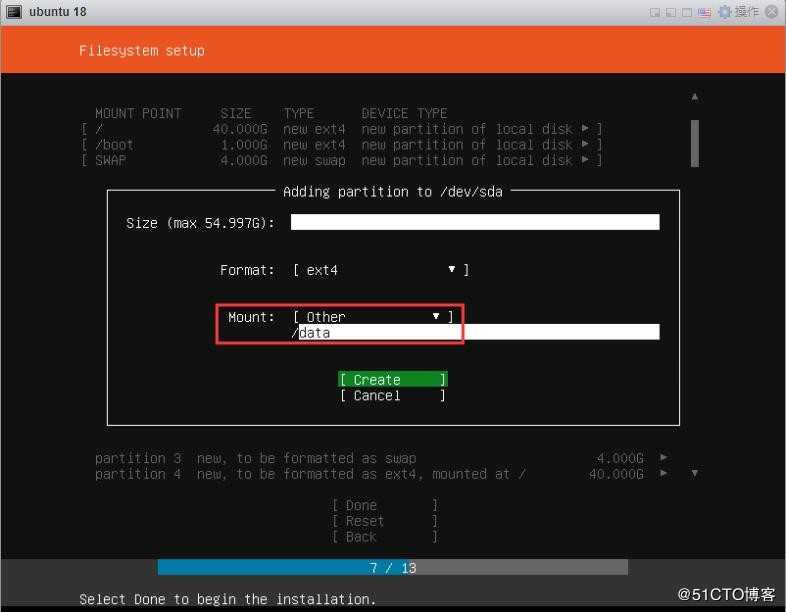Viewport: 786px width, 612px height.
Task: Expand the partition 4 ext4 row arrow
Action: [x=663, y=473]
